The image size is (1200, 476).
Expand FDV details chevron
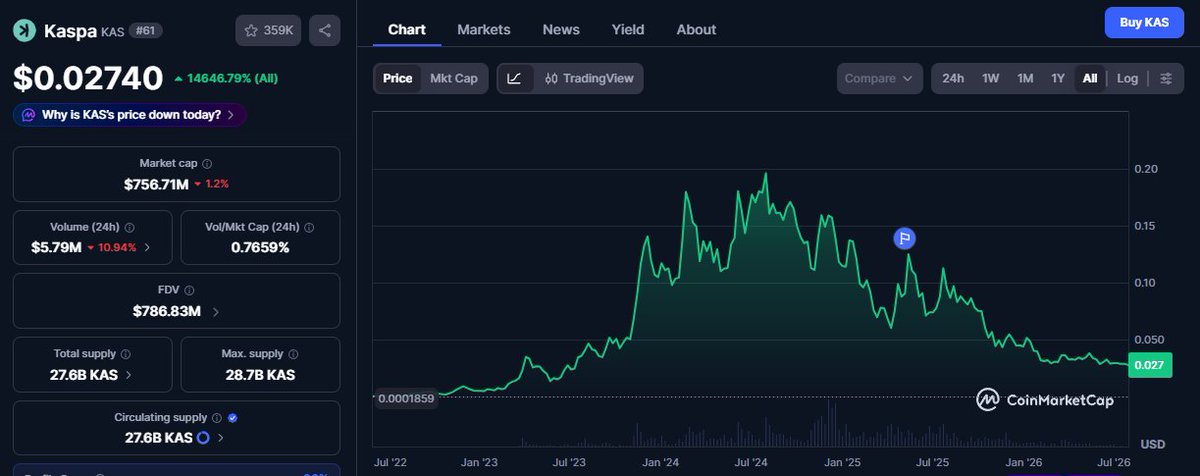pos(215,312)
